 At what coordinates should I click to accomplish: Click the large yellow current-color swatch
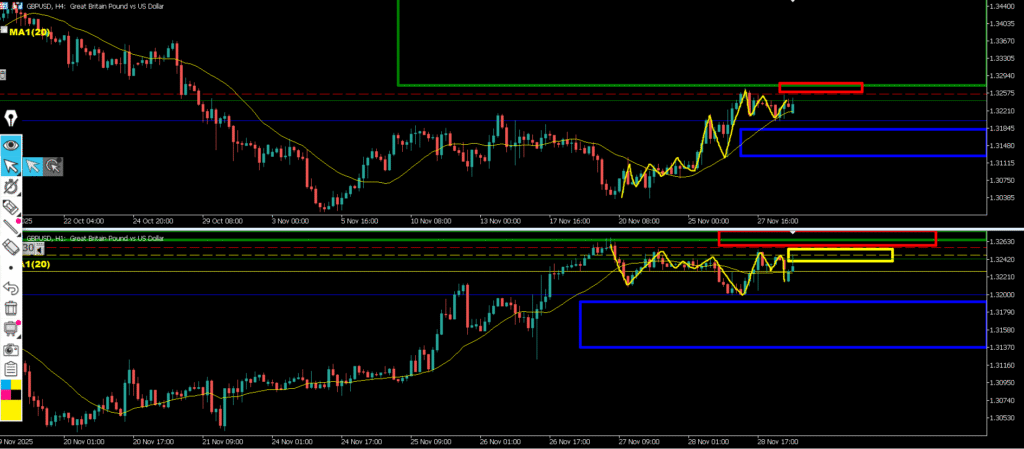[x=11, y=410]
